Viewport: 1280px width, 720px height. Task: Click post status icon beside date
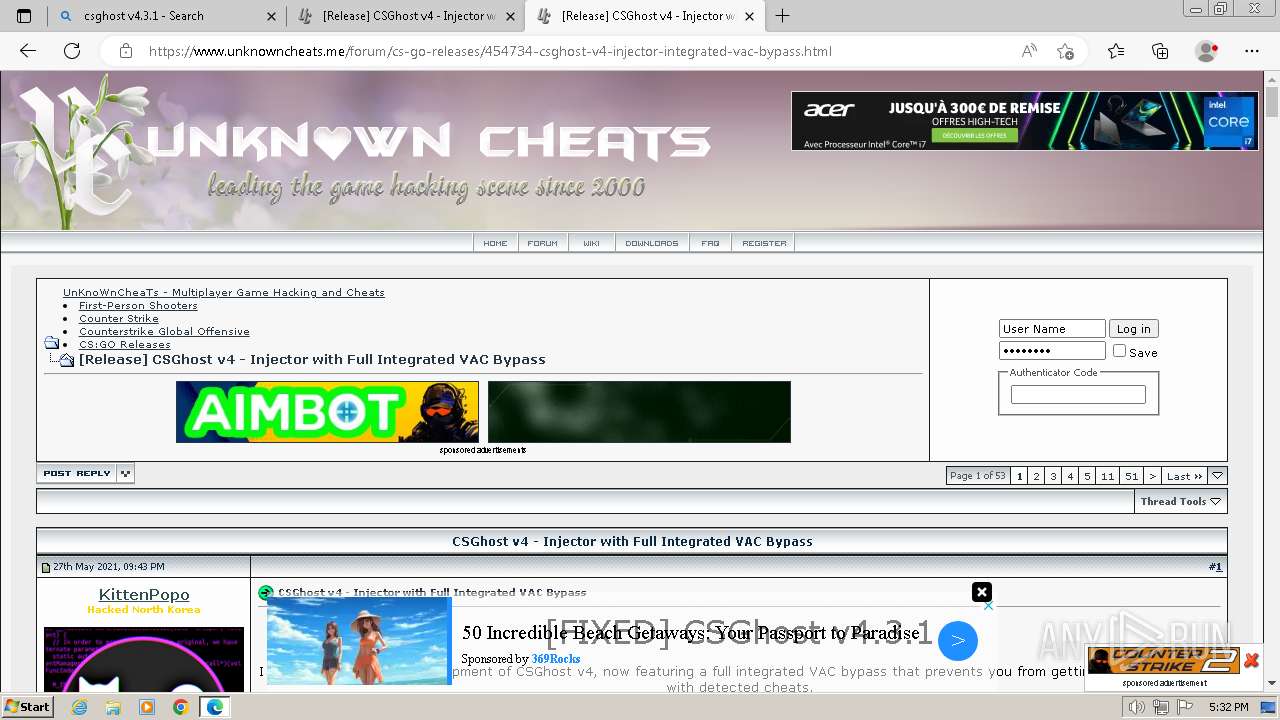[x=46, y=567]
